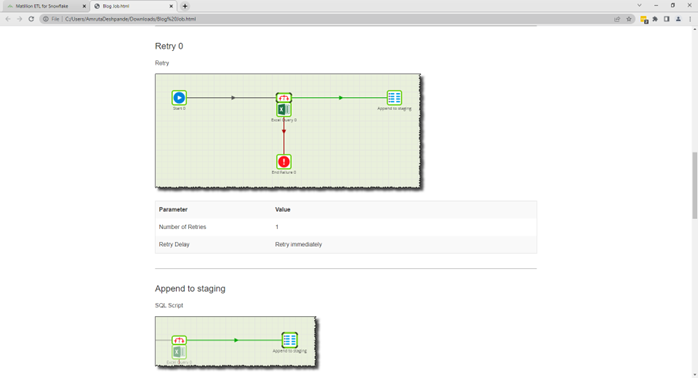
Task: Click the Append to staging table icon in first diagram
Action: pyautogui.click(x=394, y=98)
